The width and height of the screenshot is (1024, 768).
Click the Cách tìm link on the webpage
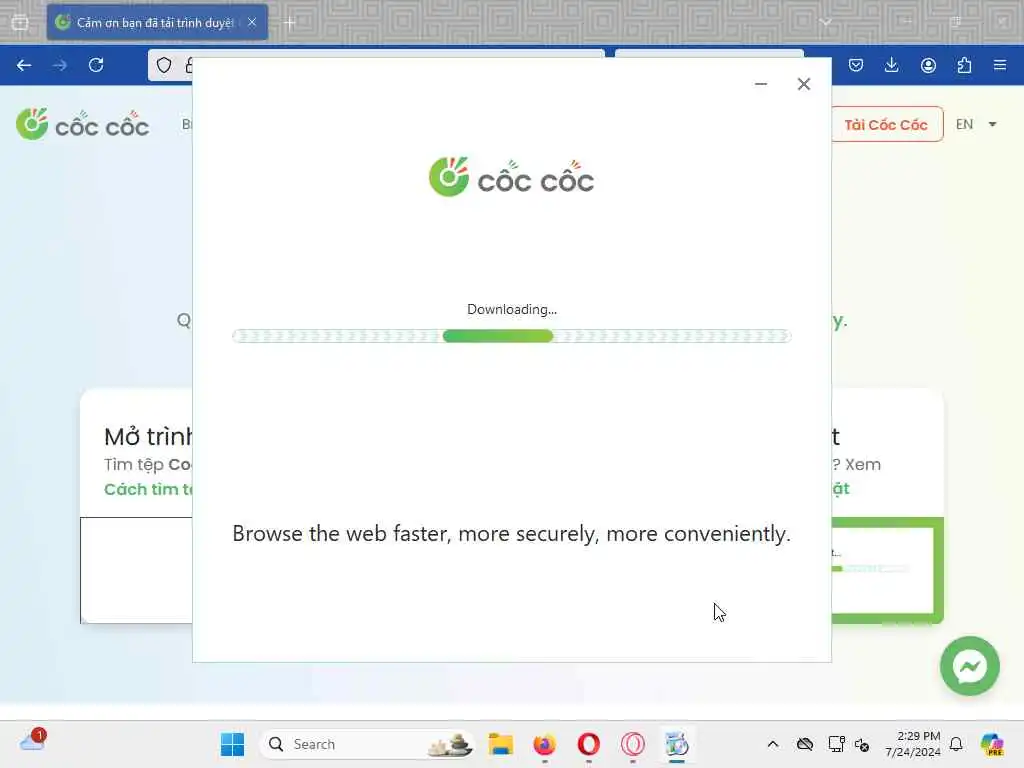point(148,489)
